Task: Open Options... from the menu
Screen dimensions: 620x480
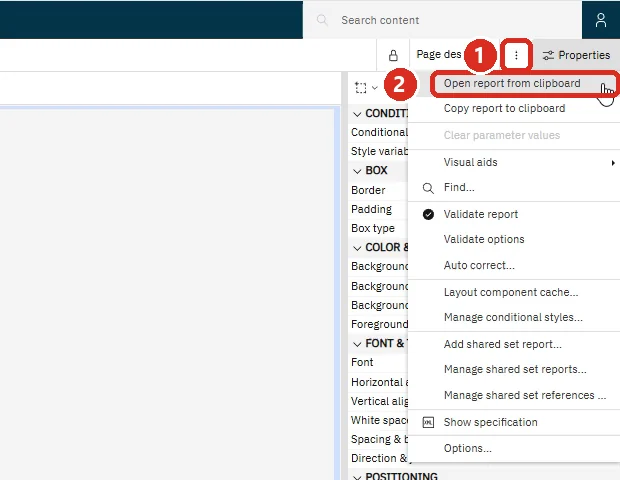Action: (514, 448)
